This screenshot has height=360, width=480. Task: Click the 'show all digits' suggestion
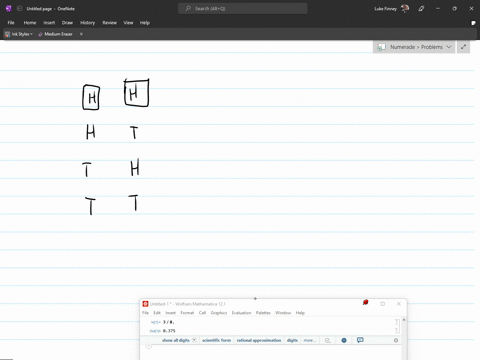pyautogui.click(x=176, y=340)
